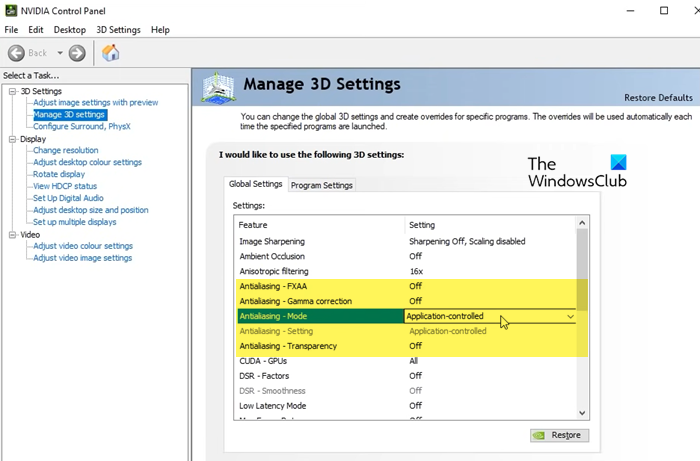Click the NVIDIA Control Panel title icon
This screenshot has width=700, height=461.
tap(10, 10)
